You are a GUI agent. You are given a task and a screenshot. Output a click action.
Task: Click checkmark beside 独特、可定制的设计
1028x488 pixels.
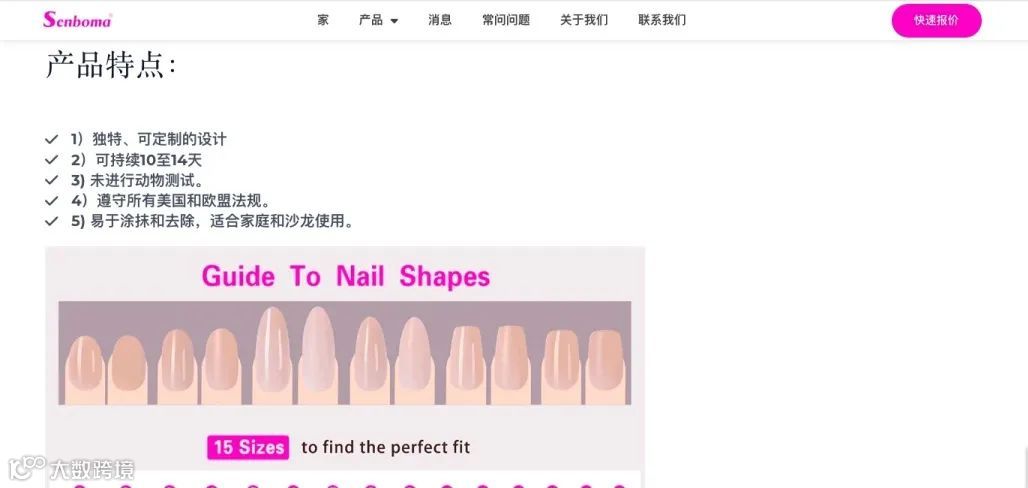click(52, 139)
